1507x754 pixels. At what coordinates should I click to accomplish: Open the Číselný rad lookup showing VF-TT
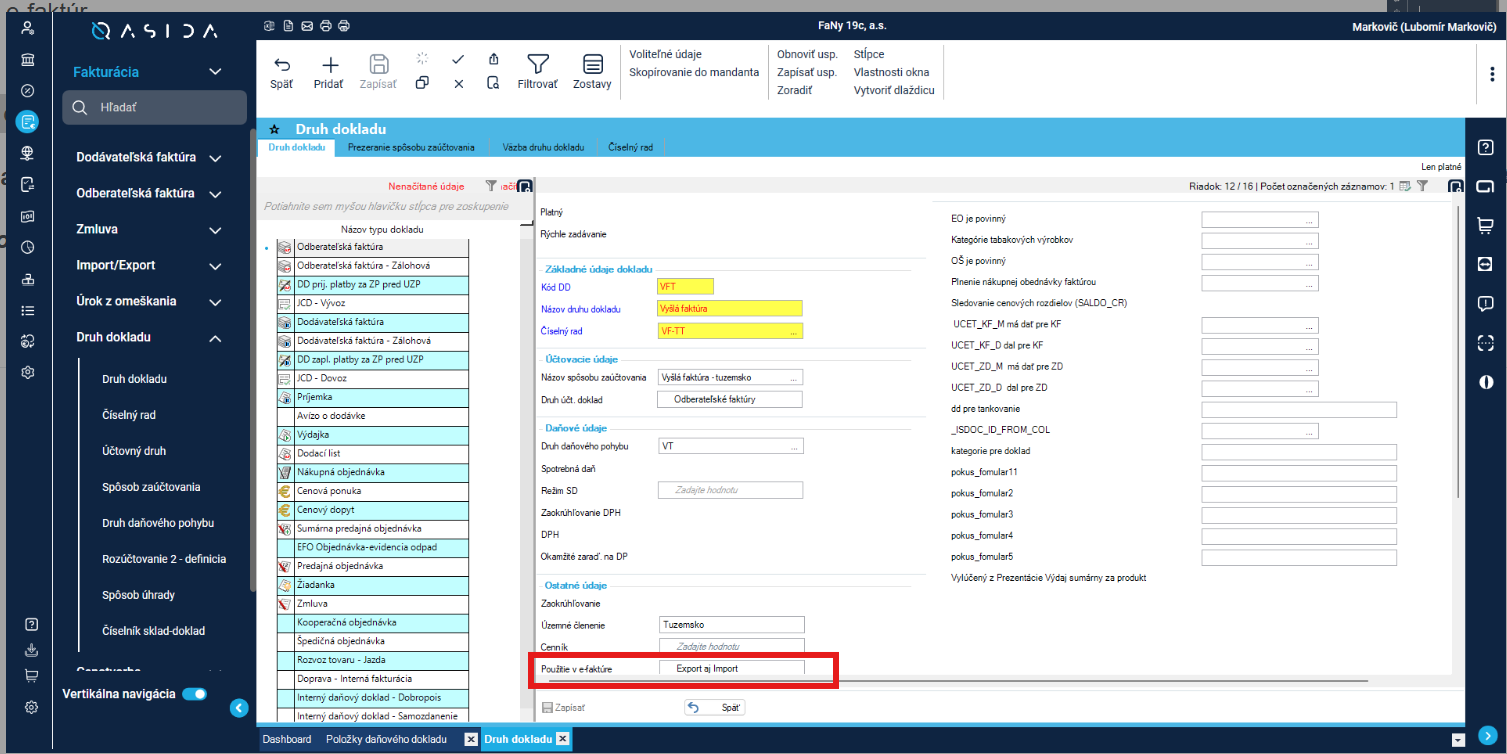click(x=794, y=331)
